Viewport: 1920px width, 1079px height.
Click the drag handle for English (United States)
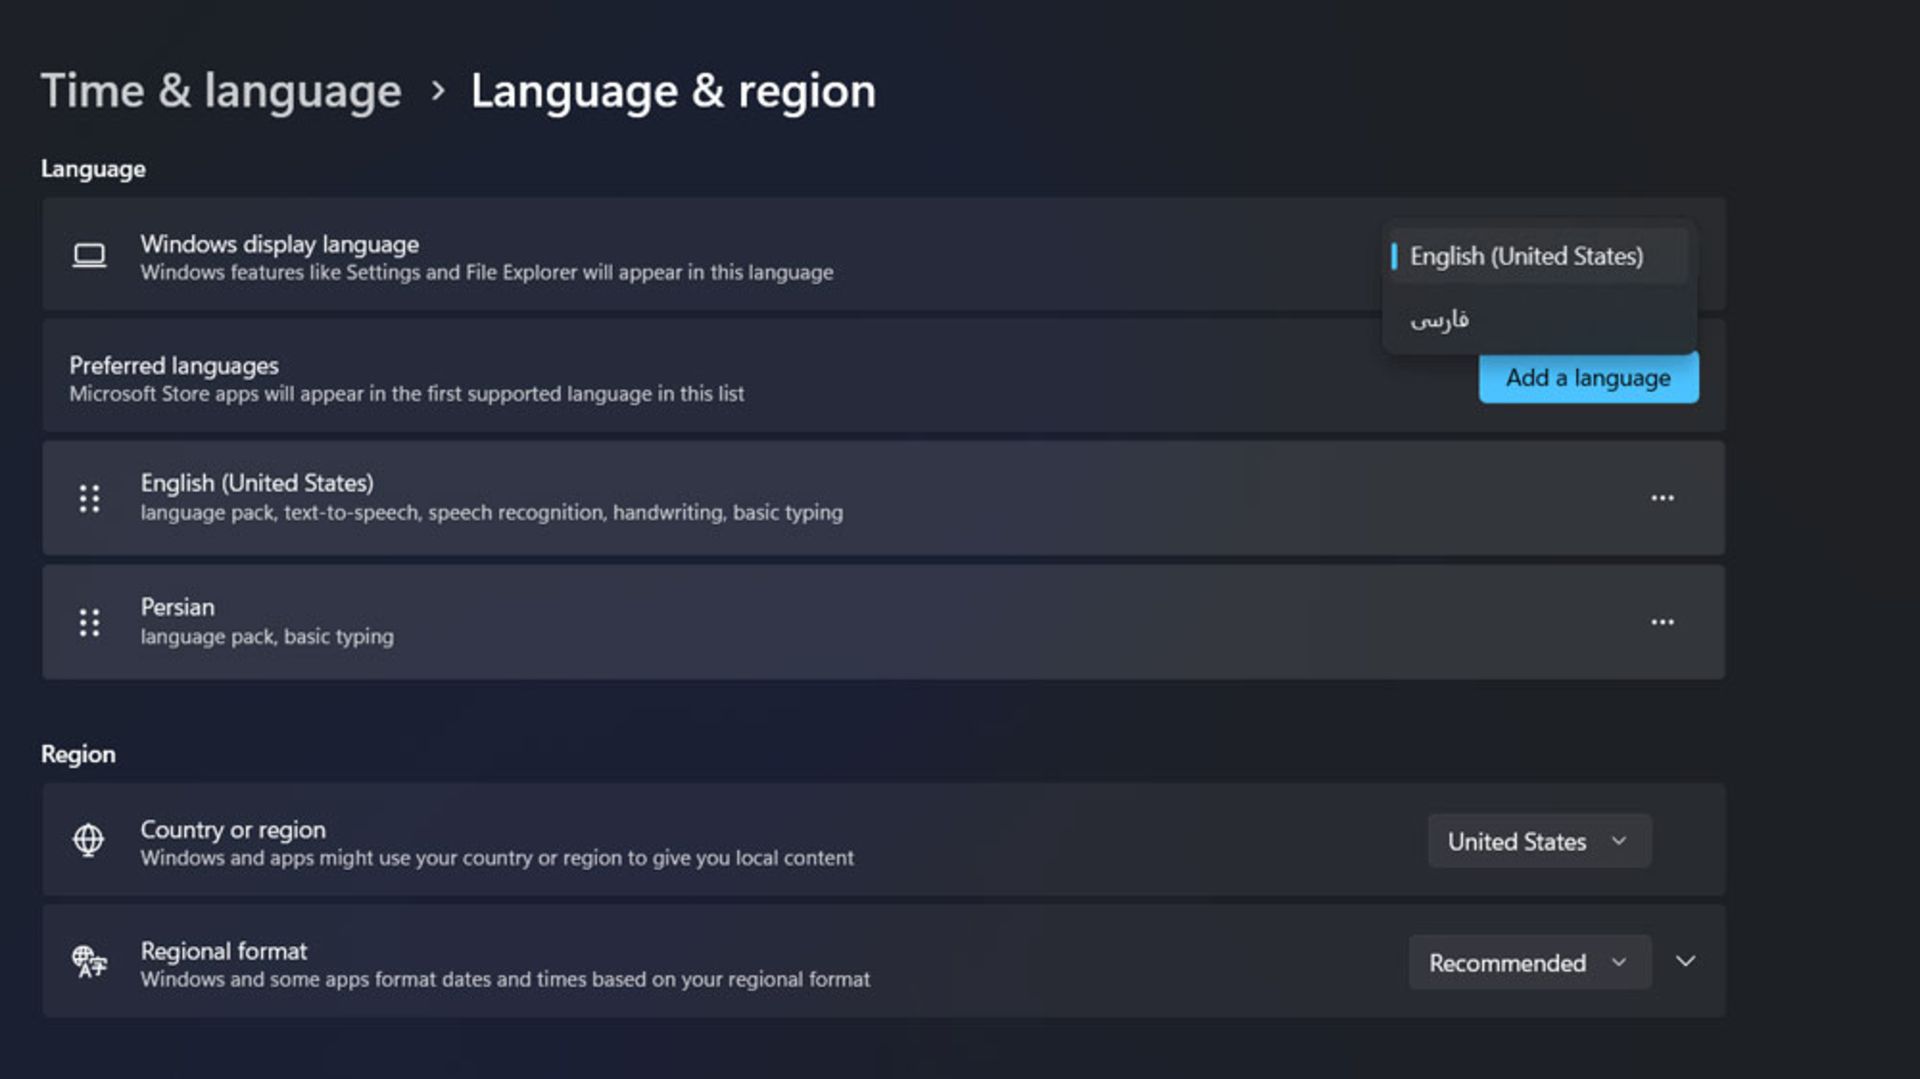89,498
